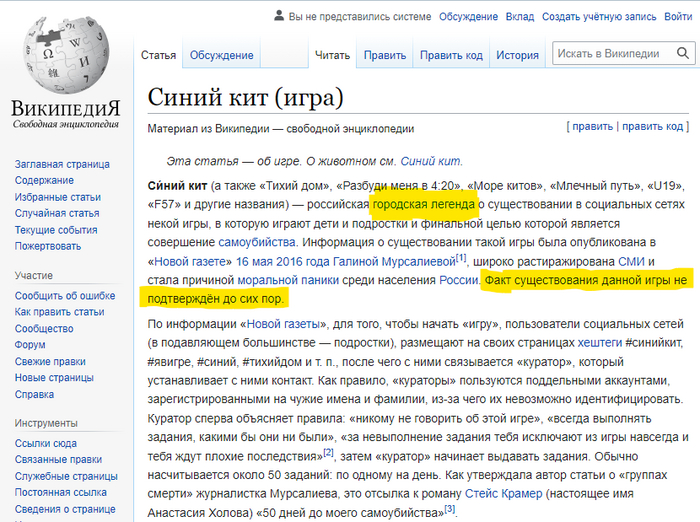Click footnote reference [2]
Screen dimensions: 700x522
(328, 452)
